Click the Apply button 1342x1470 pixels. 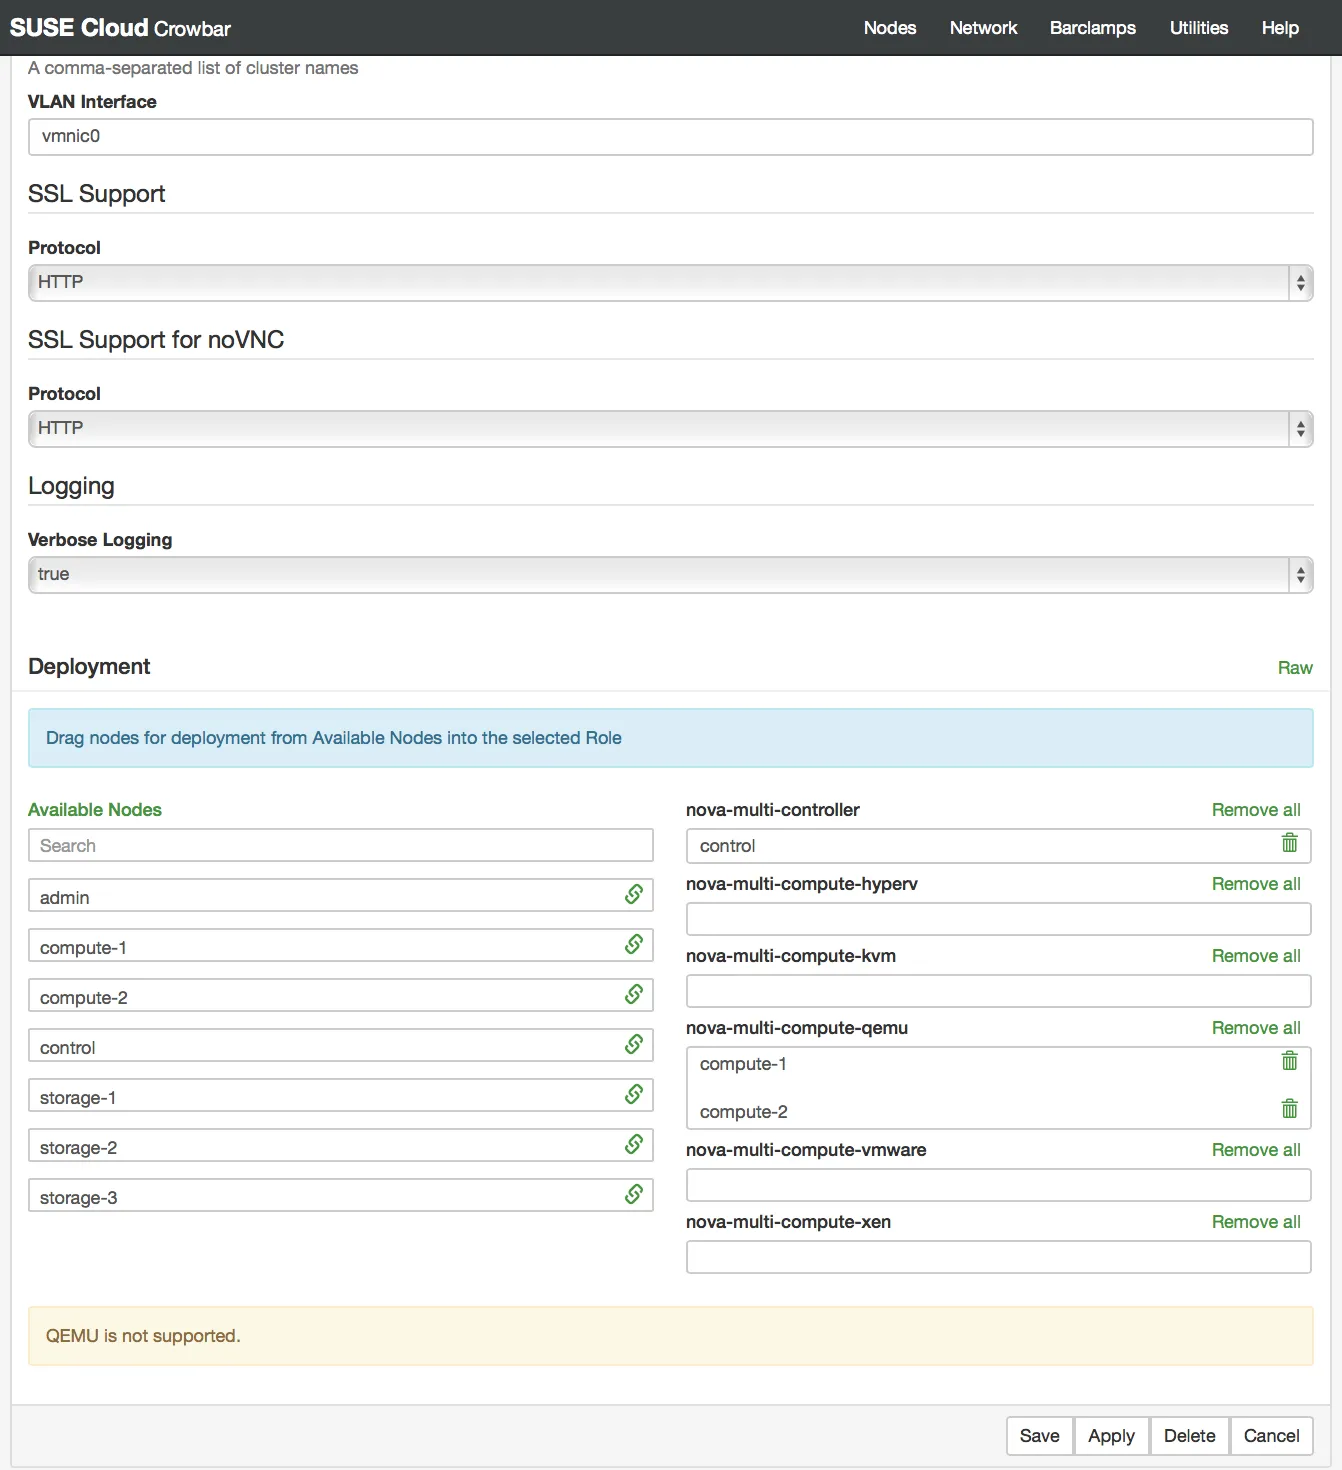click(1111, 1436)
